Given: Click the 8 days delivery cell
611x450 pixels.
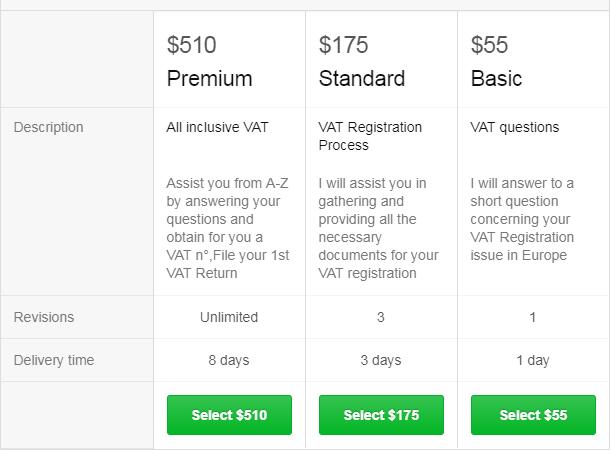Looking at the screenshot, I should click(x=229, y=360).
